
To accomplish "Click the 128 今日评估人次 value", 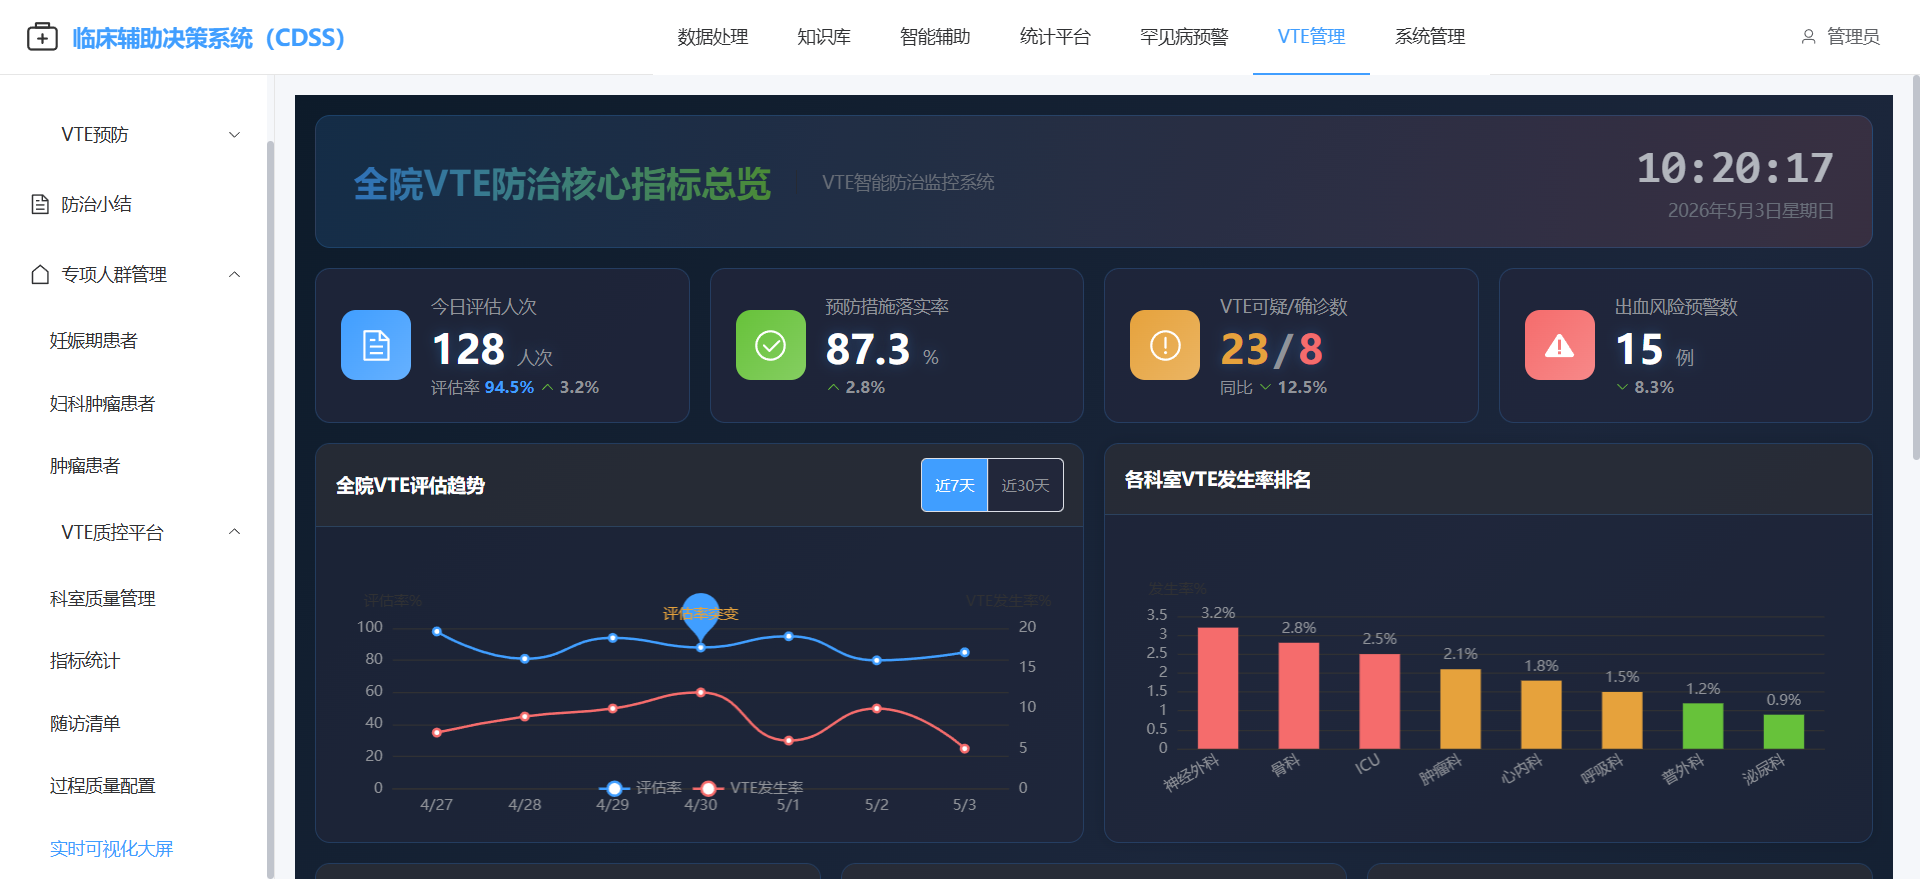I will [468, 349].
